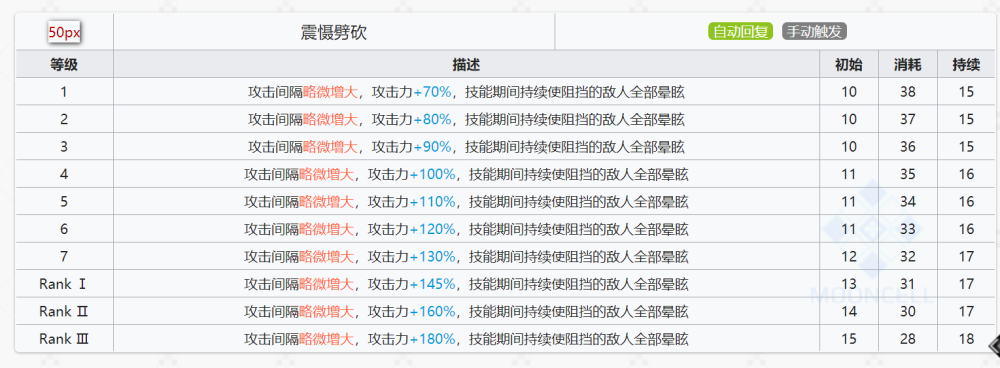Click initial value 13 in Rank Ⅰ row
Image resolution: width=1000 pixels, height=368 pixels.
point(849,284)
